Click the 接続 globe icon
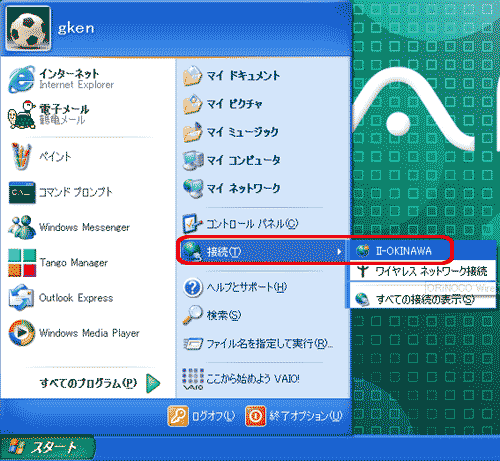The width and height of the screenshot is (500, 461). tap(191, 251)
